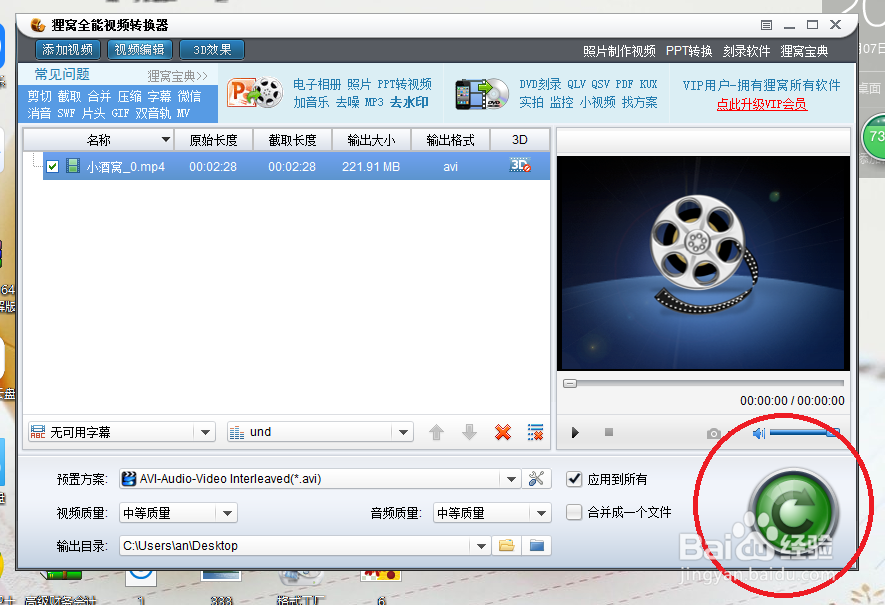Screen dimensions: 885x605
Task: Open the 预置方案 format dropdown
Action: pos(511,479)
